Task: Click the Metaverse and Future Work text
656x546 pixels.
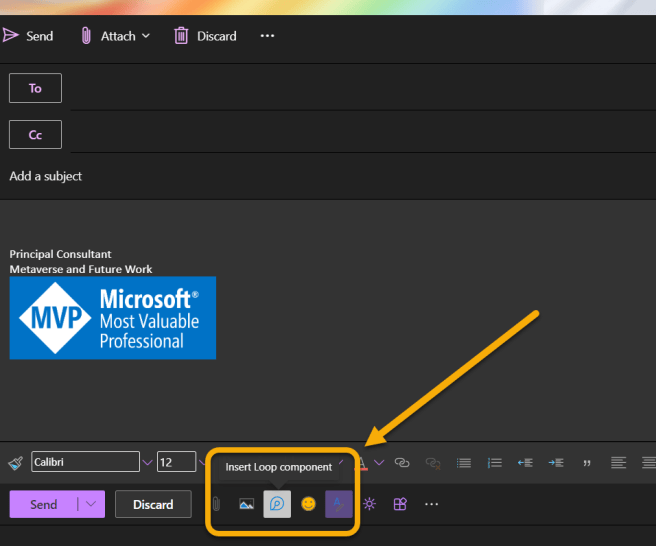Action: tap(81, 269)
